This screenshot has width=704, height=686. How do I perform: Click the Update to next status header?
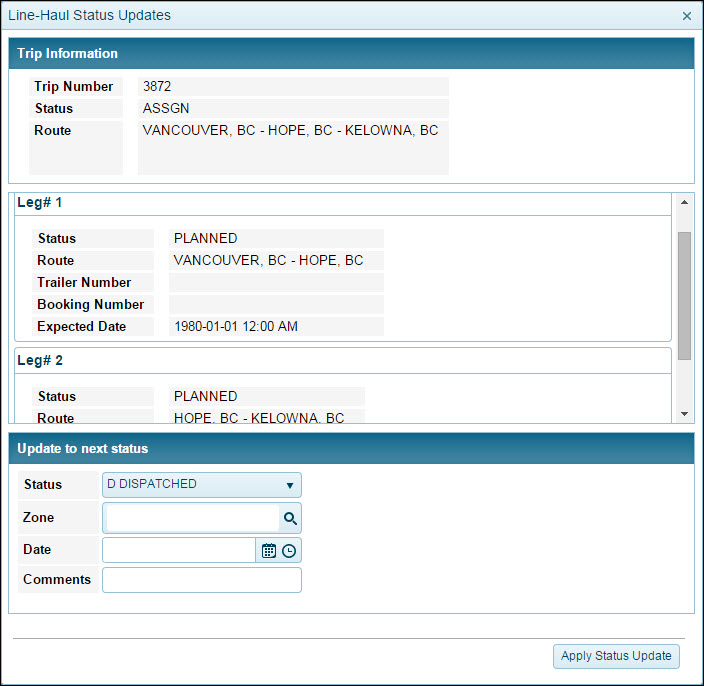coord(351,448)
